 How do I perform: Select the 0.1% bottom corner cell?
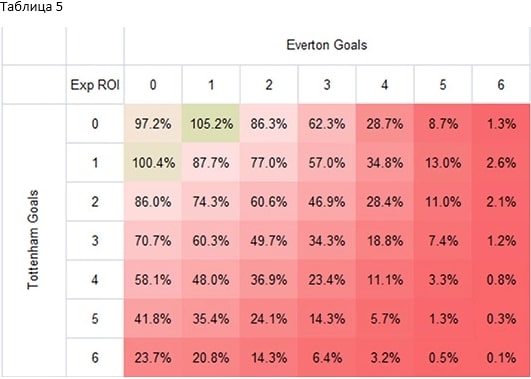[x=501, y=358]
